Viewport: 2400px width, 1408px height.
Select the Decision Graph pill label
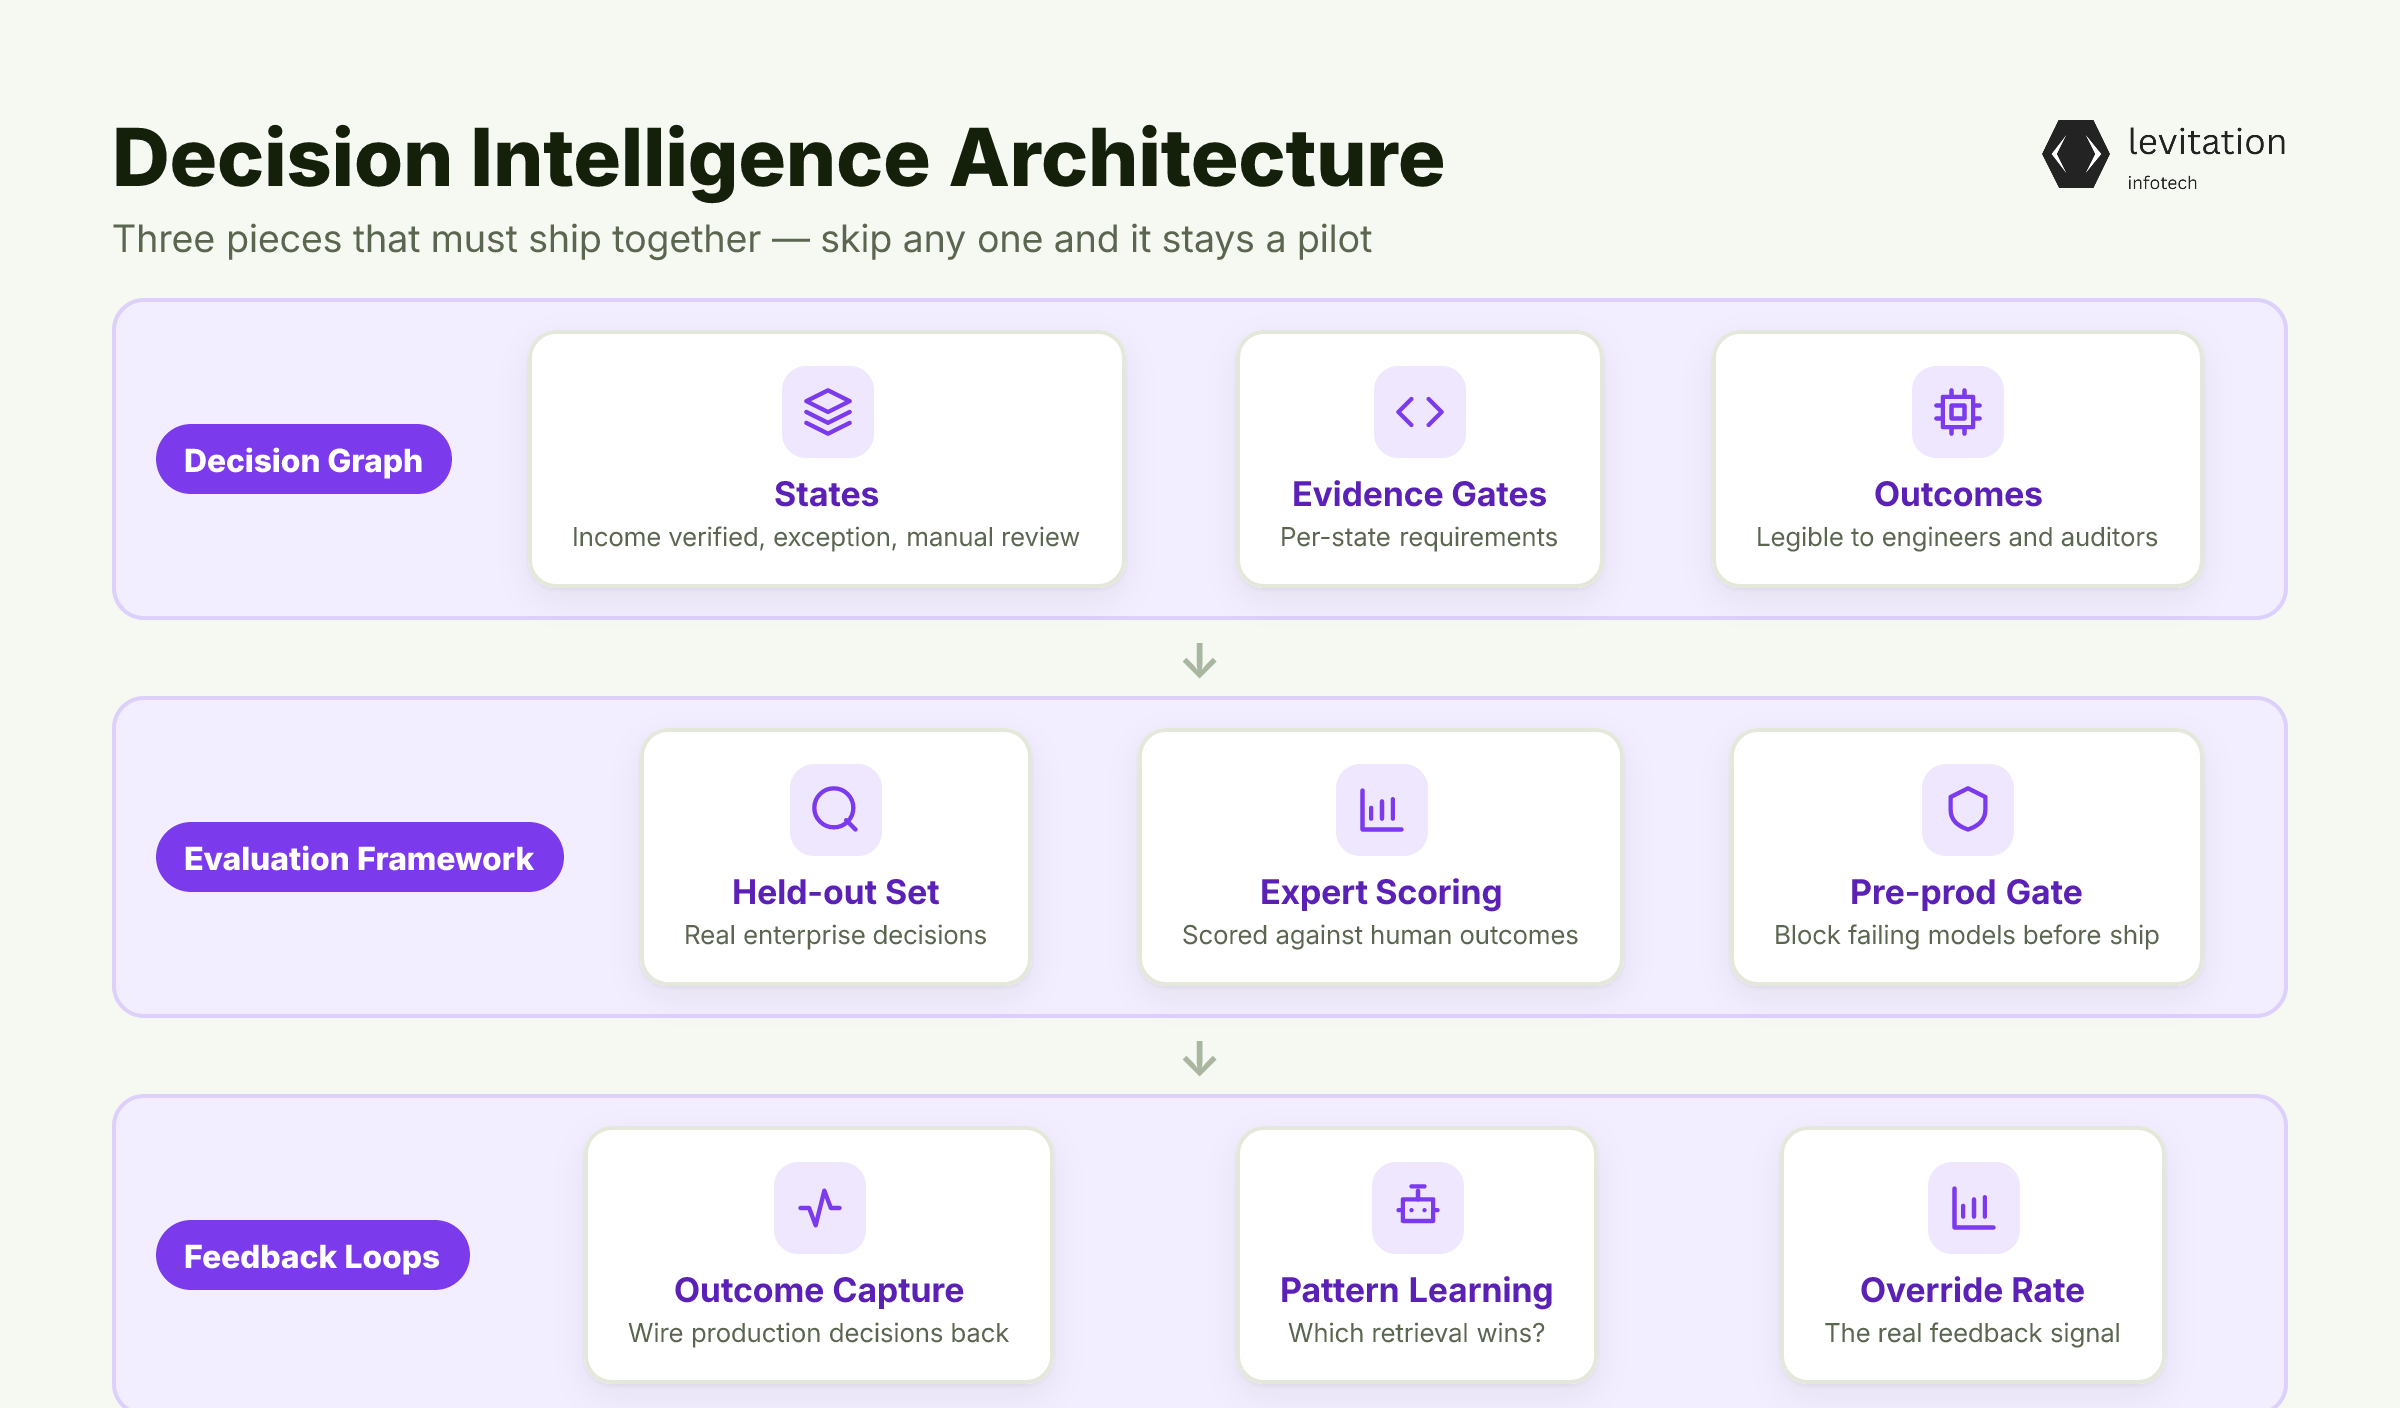point(304,460)
